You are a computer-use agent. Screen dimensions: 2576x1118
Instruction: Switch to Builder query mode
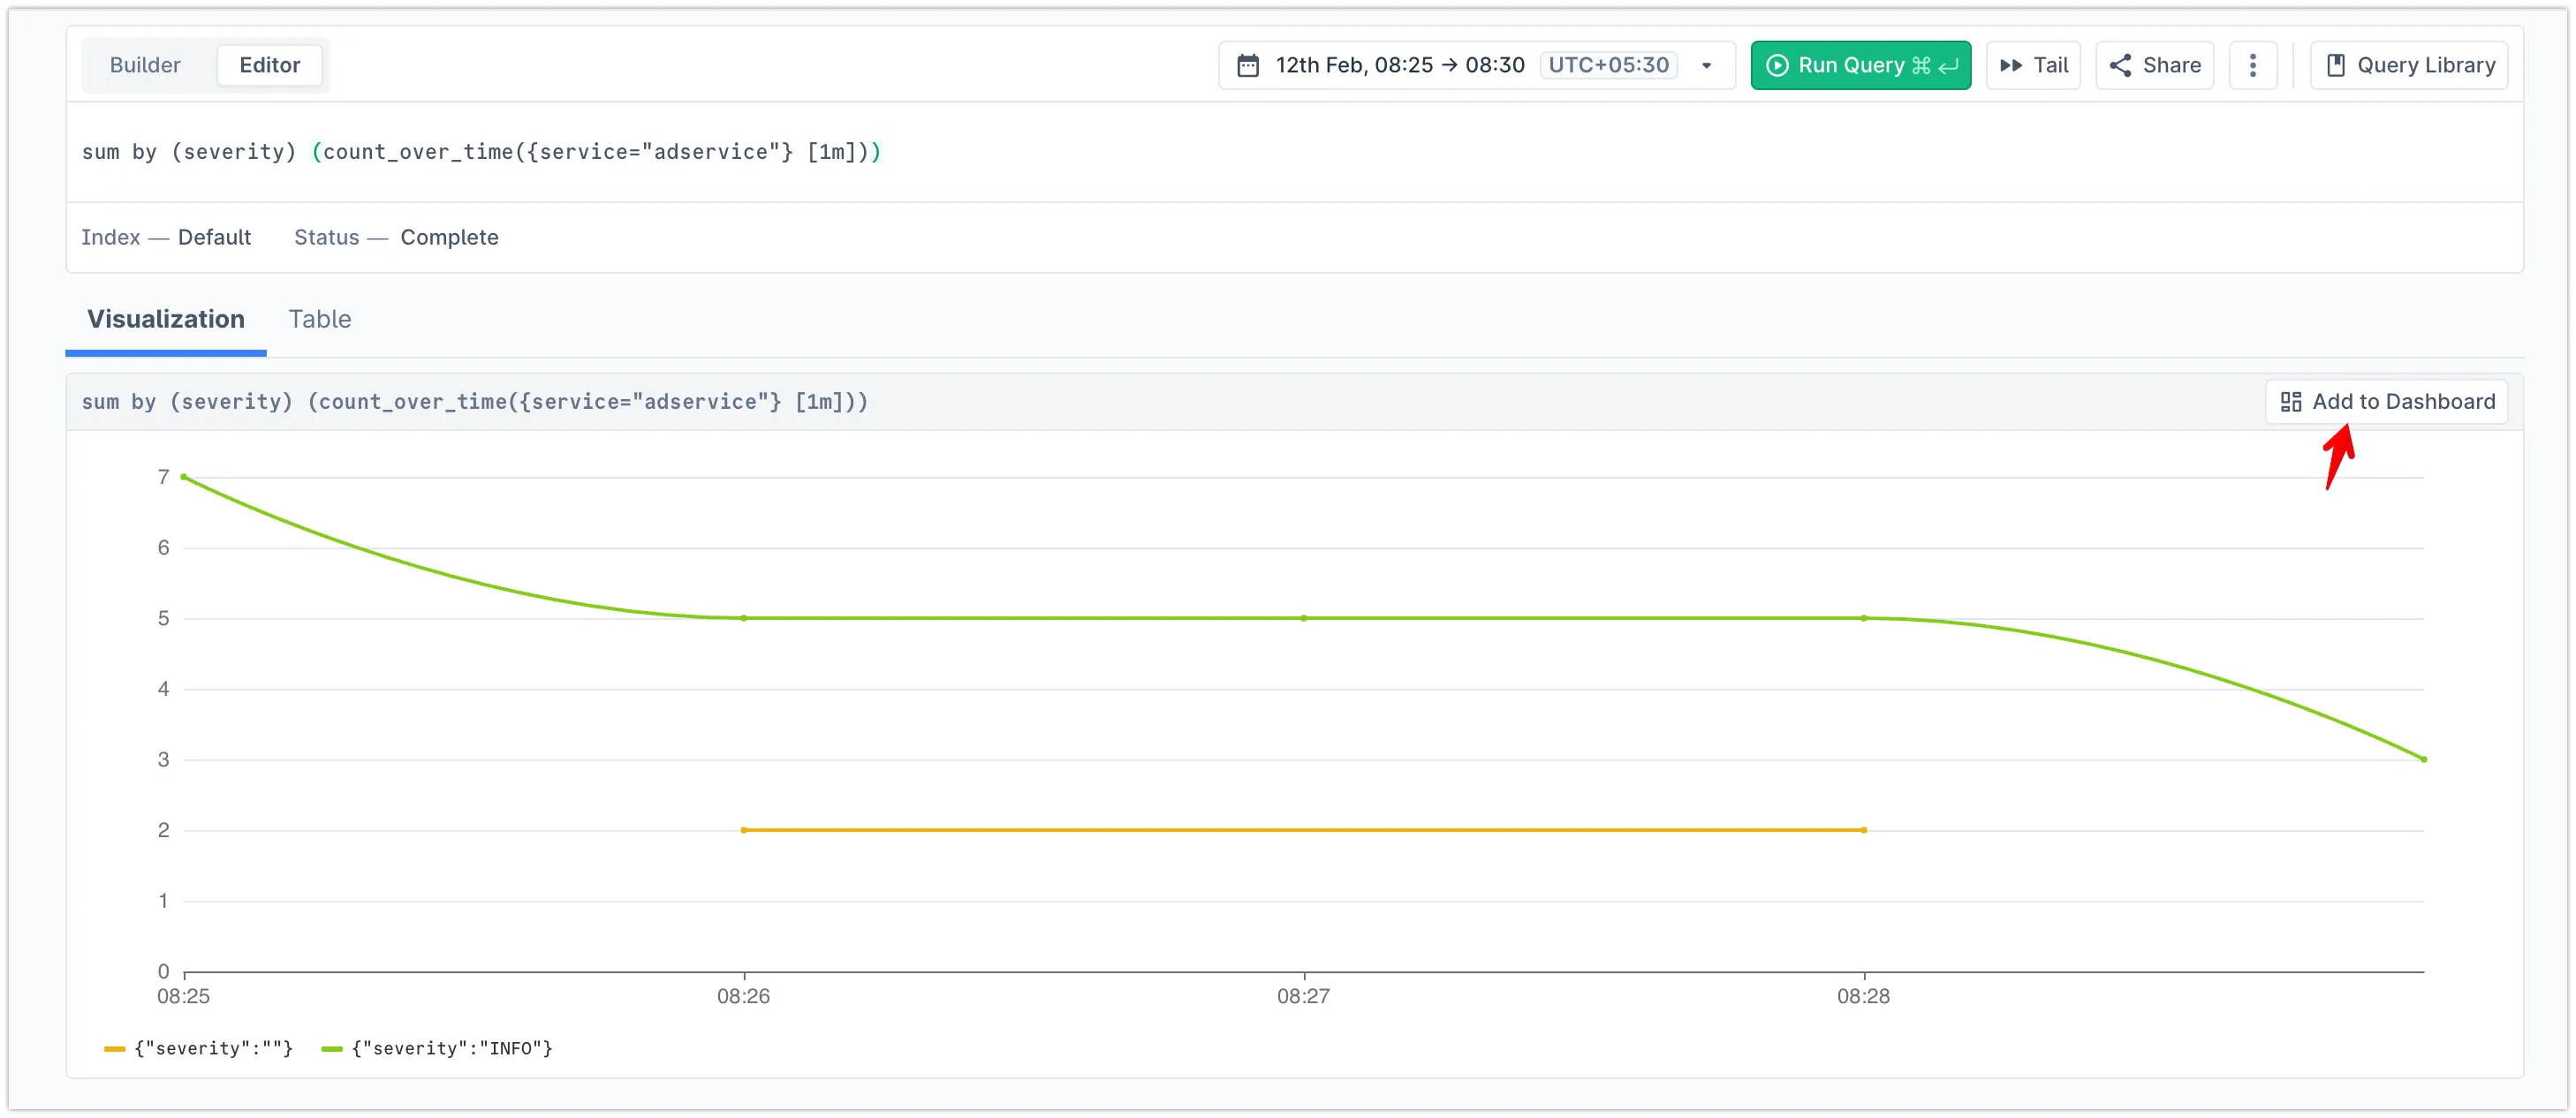(145, 66)
